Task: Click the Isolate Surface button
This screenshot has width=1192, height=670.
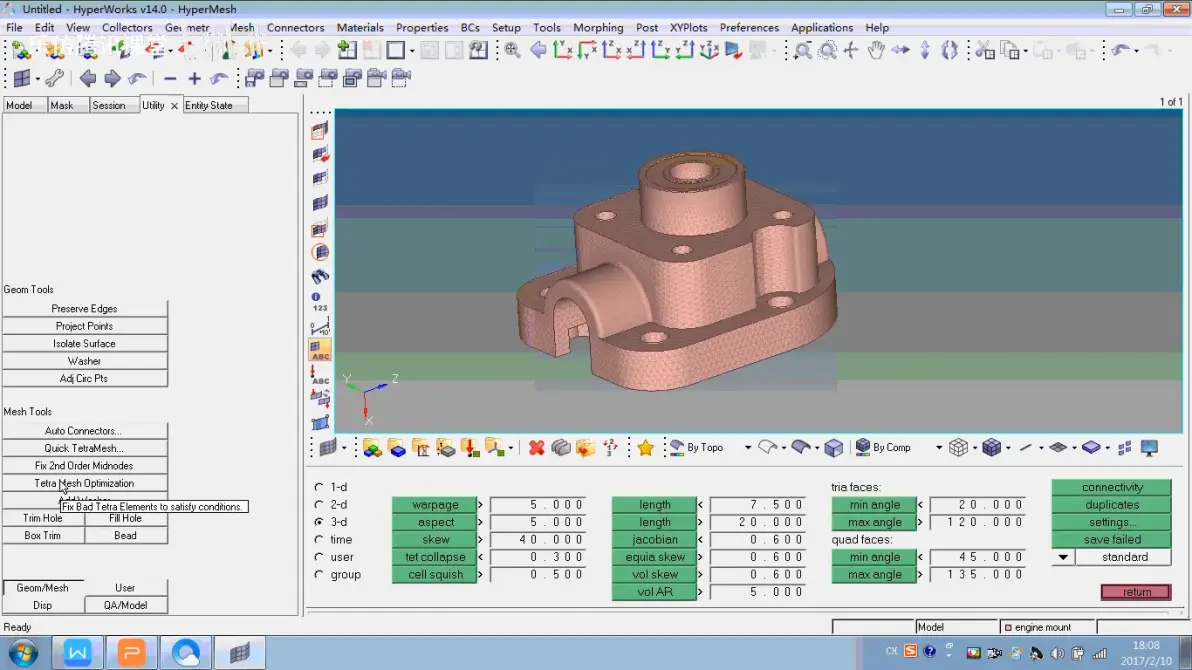Action: pos(84,343)
